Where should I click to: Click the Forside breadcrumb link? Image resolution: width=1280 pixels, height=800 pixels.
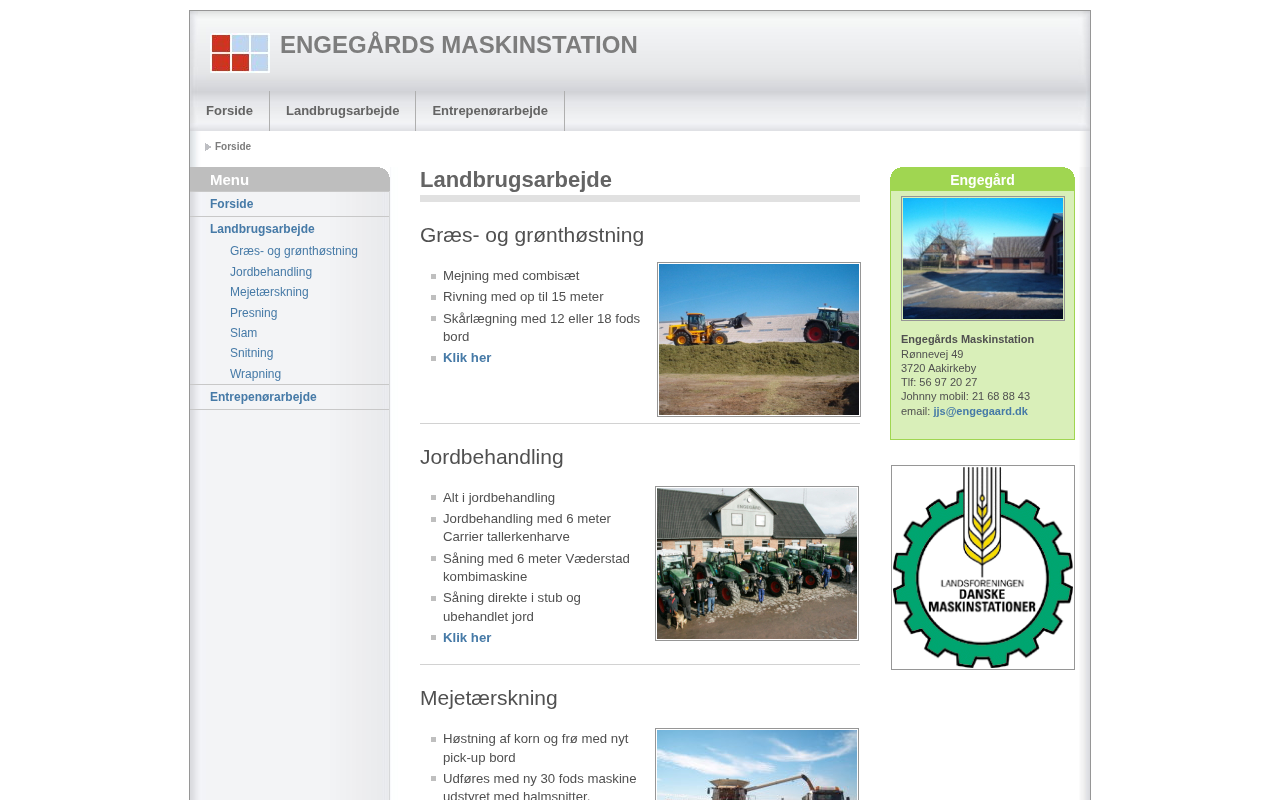coord(233,147)
